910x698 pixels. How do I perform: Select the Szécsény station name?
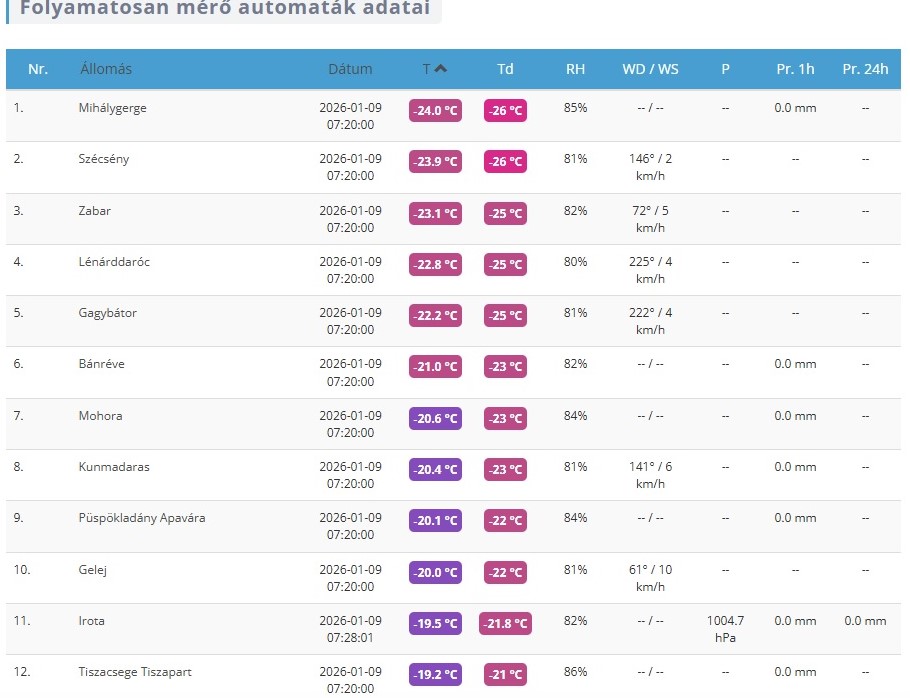(104, 159)
